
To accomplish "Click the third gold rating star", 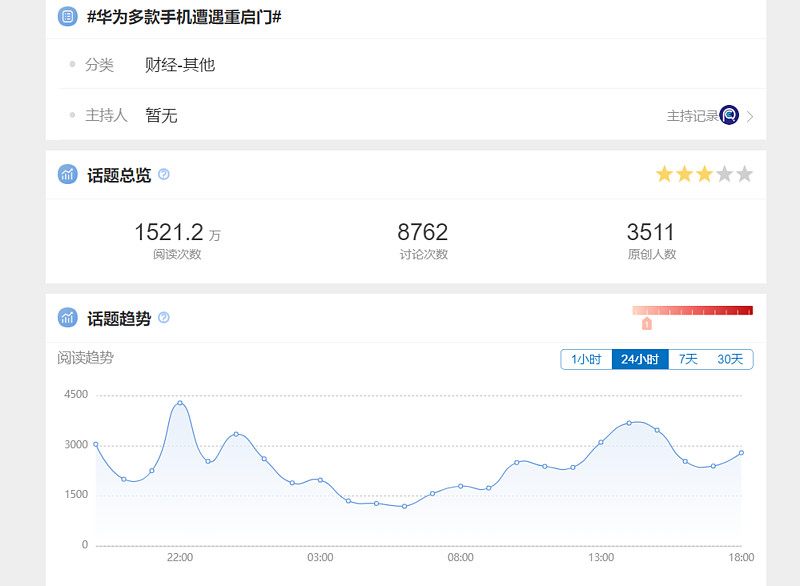I will [704, 174].
